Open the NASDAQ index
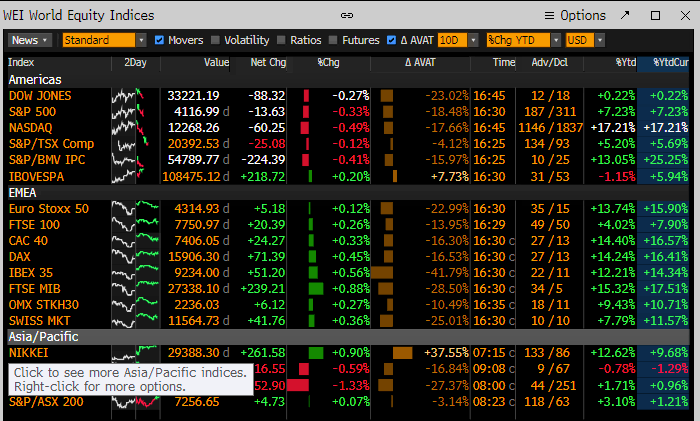 click(30, 128)
